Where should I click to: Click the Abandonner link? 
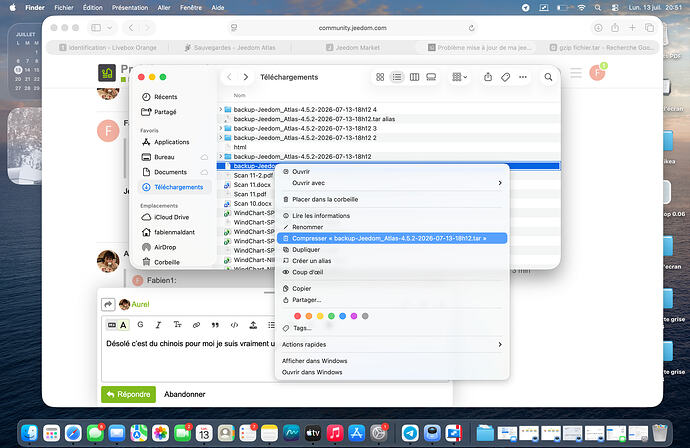(x=184, y=394)
